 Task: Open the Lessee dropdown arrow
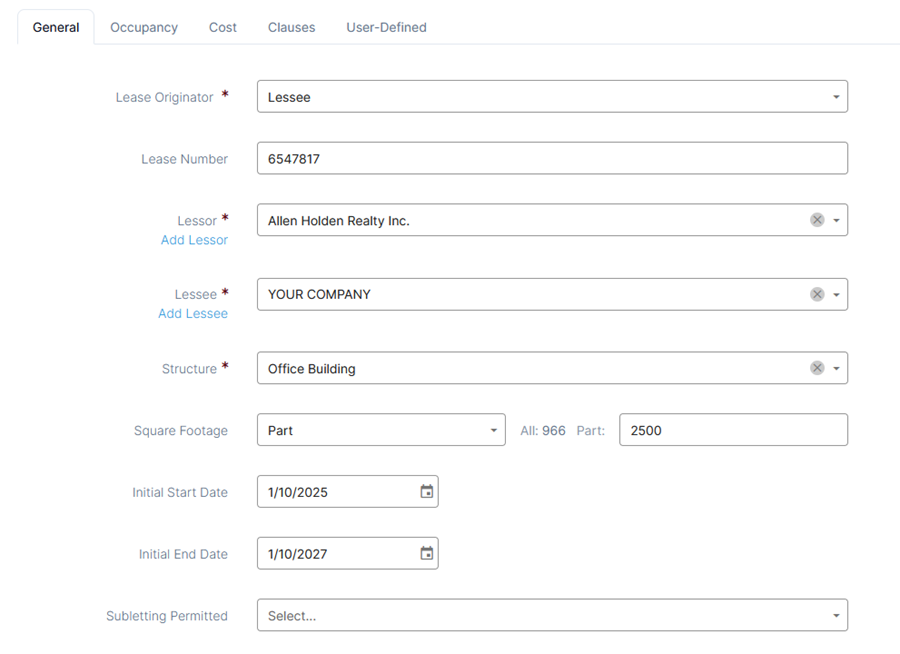click(x=836, y=295)
